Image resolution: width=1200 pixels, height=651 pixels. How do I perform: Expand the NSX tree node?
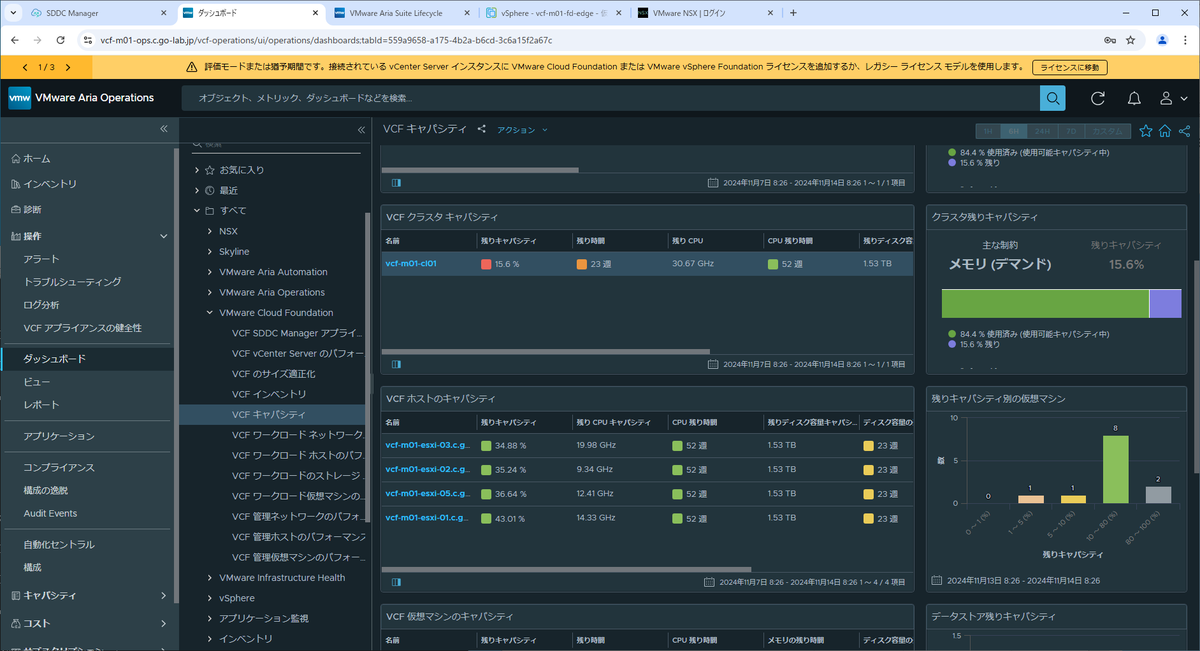pos(209,231)
